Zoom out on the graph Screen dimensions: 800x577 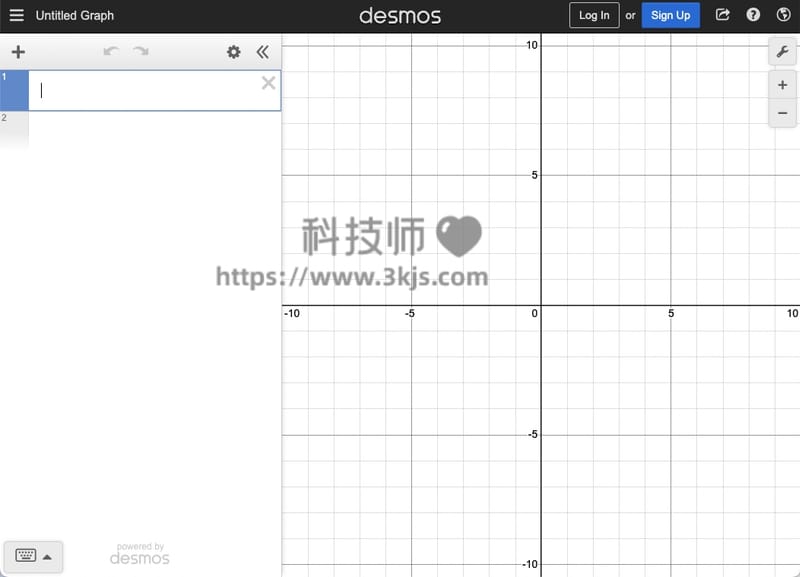(782, 113)
